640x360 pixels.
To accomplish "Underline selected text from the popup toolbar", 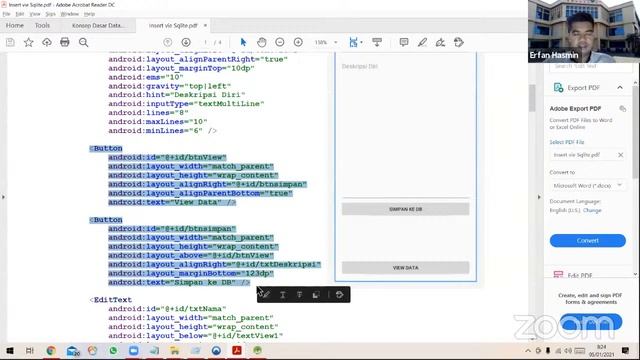I will coord(282,294).
